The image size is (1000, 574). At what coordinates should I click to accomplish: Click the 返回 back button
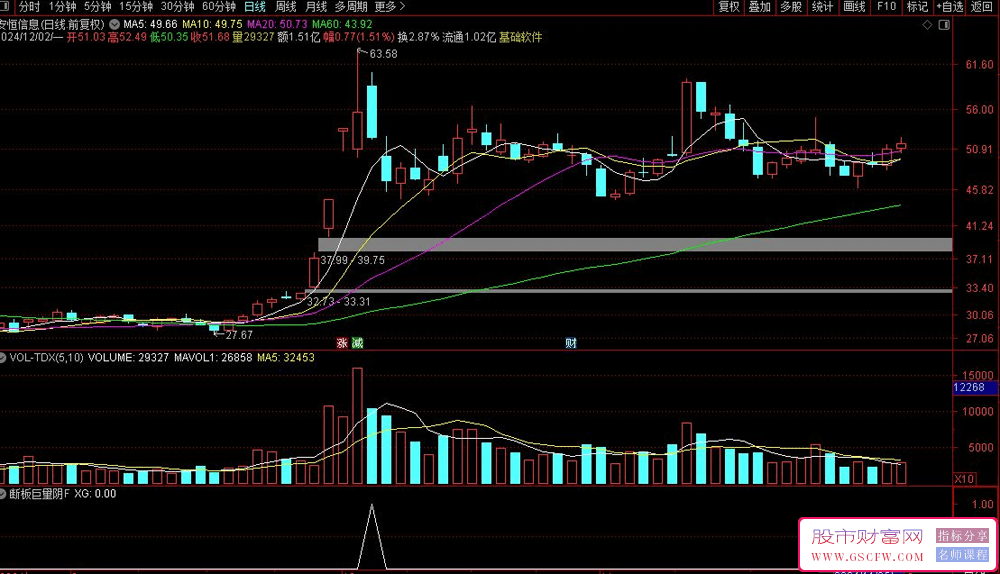click(982, 6)
